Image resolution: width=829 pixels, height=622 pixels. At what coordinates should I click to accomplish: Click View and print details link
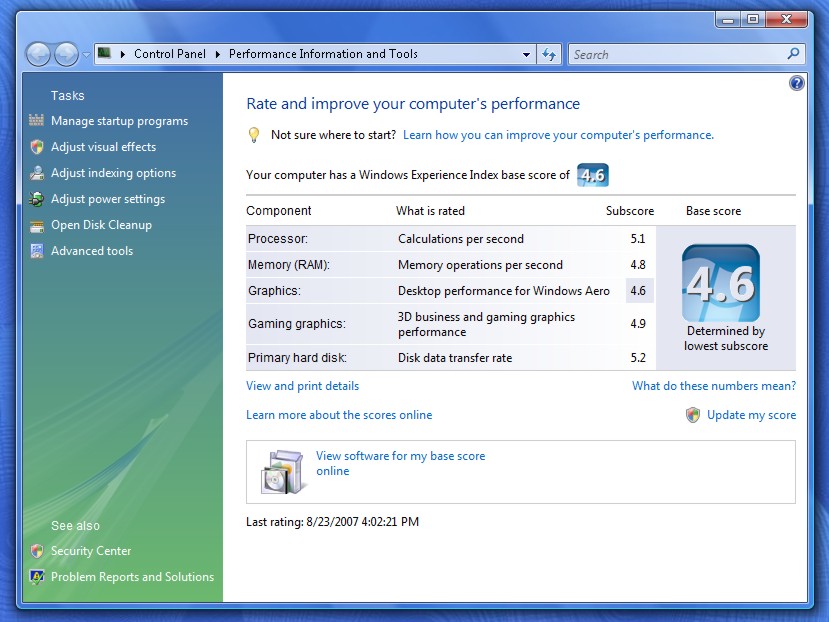[302, 386]
